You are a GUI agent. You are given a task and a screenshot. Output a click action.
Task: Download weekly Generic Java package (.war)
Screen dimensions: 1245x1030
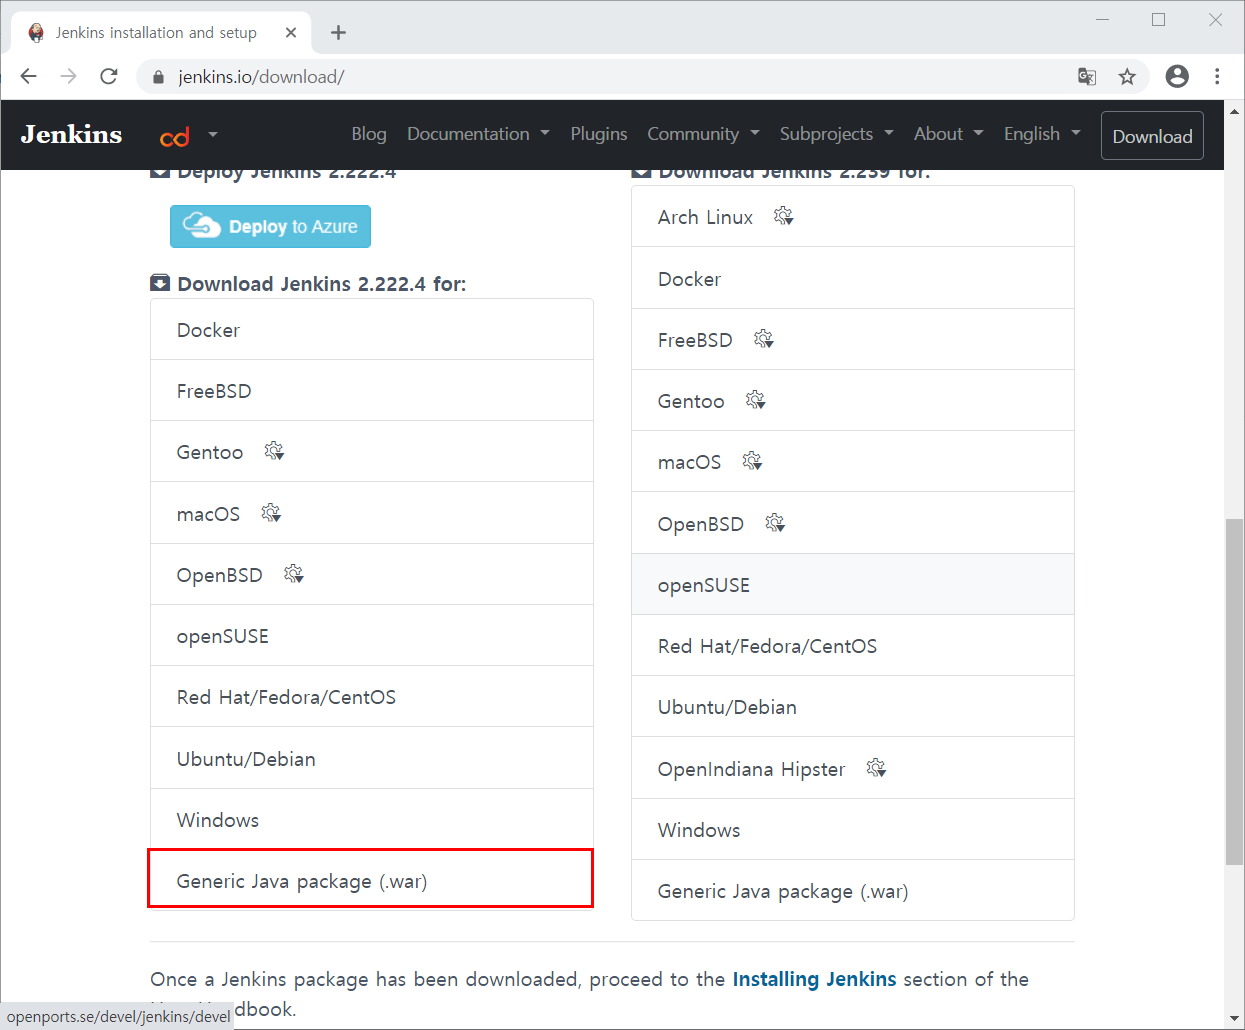click(853, 891)
